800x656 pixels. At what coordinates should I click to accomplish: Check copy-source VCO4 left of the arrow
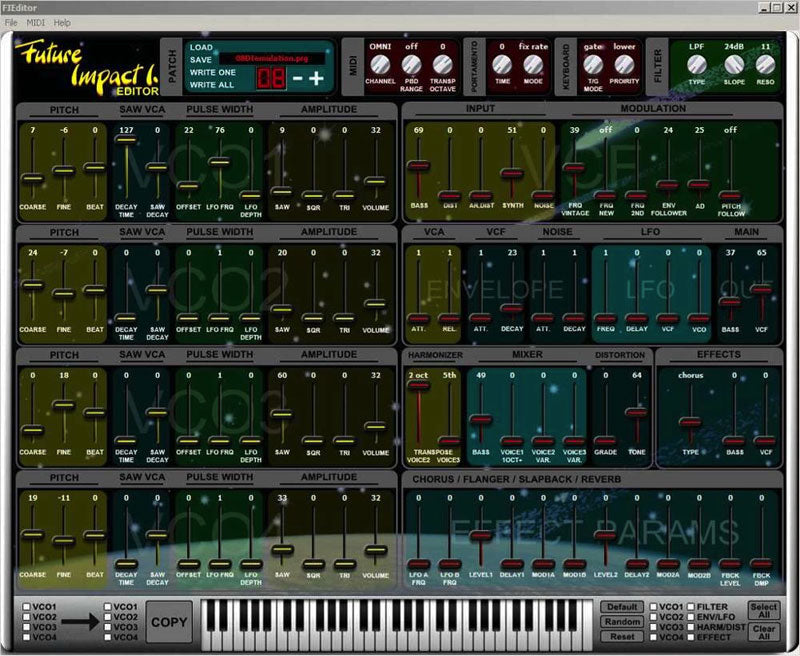26,637
